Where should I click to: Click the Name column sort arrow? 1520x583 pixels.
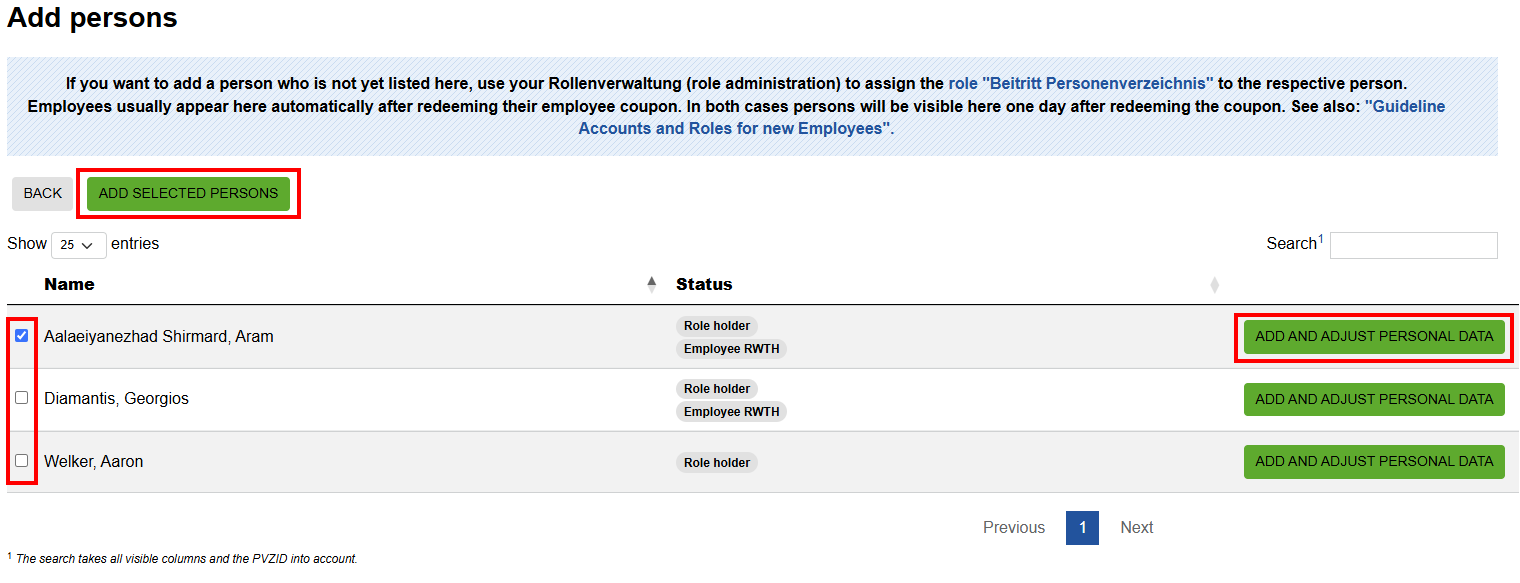pos(651,284)
